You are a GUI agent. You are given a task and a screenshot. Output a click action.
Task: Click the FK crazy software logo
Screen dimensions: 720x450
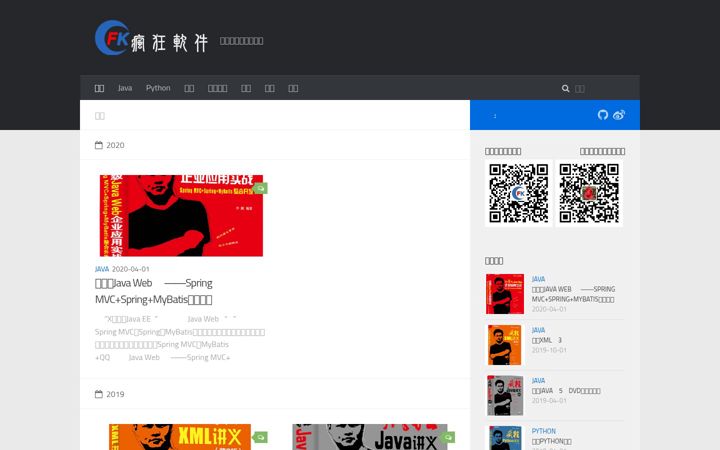tap(152, 38)
